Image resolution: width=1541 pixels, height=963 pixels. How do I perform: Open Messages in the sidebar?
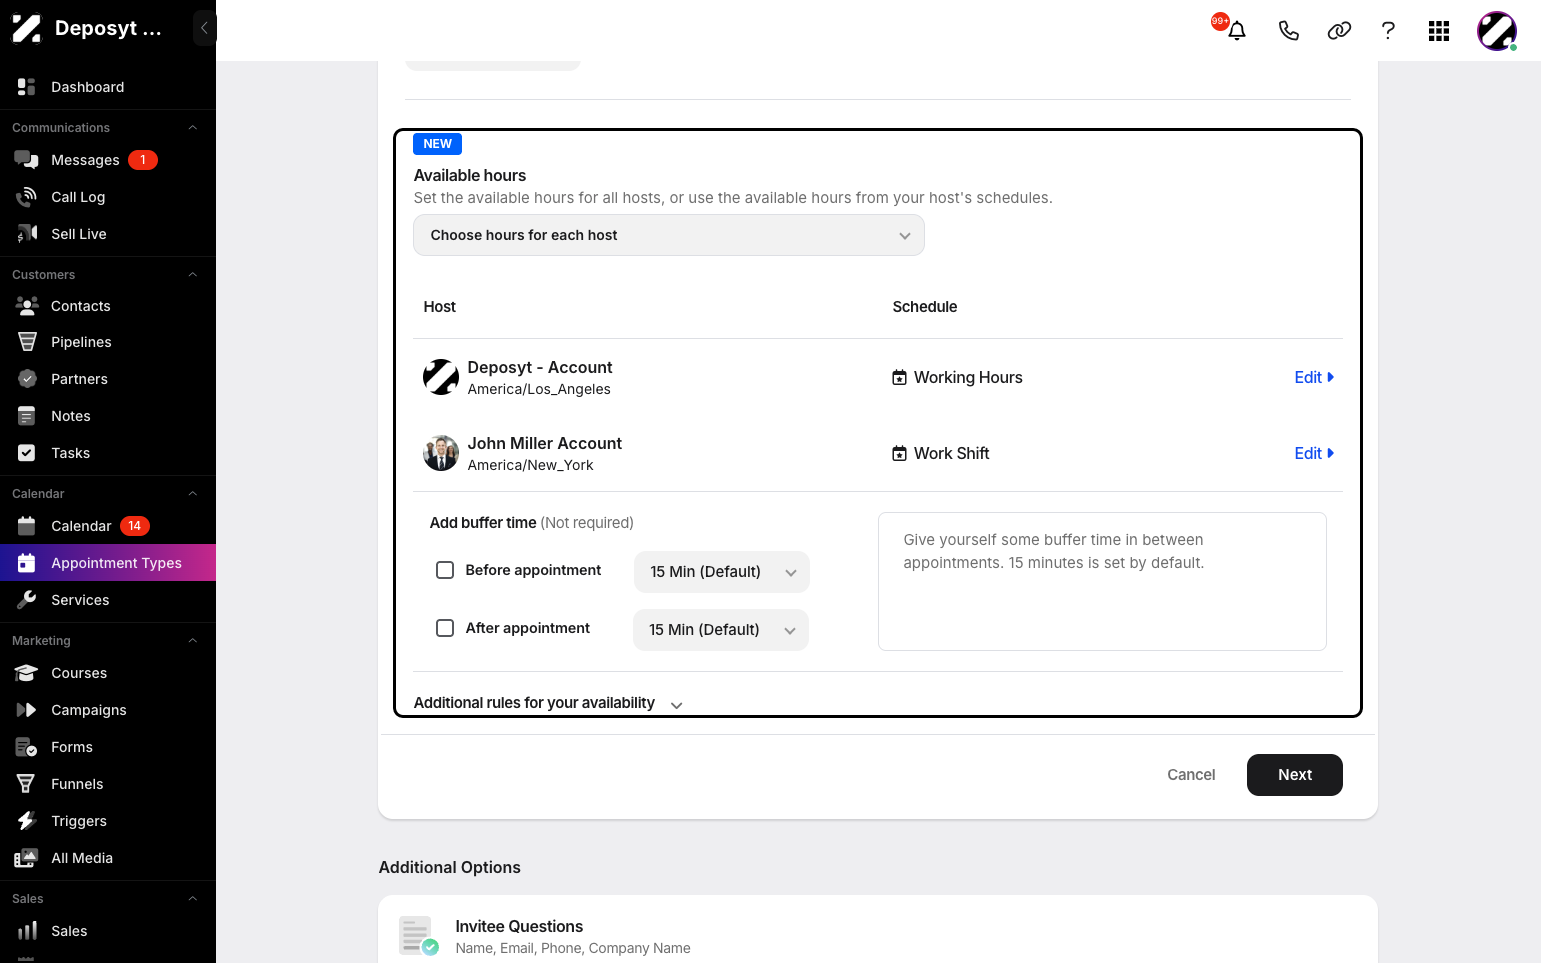point(108,160)
